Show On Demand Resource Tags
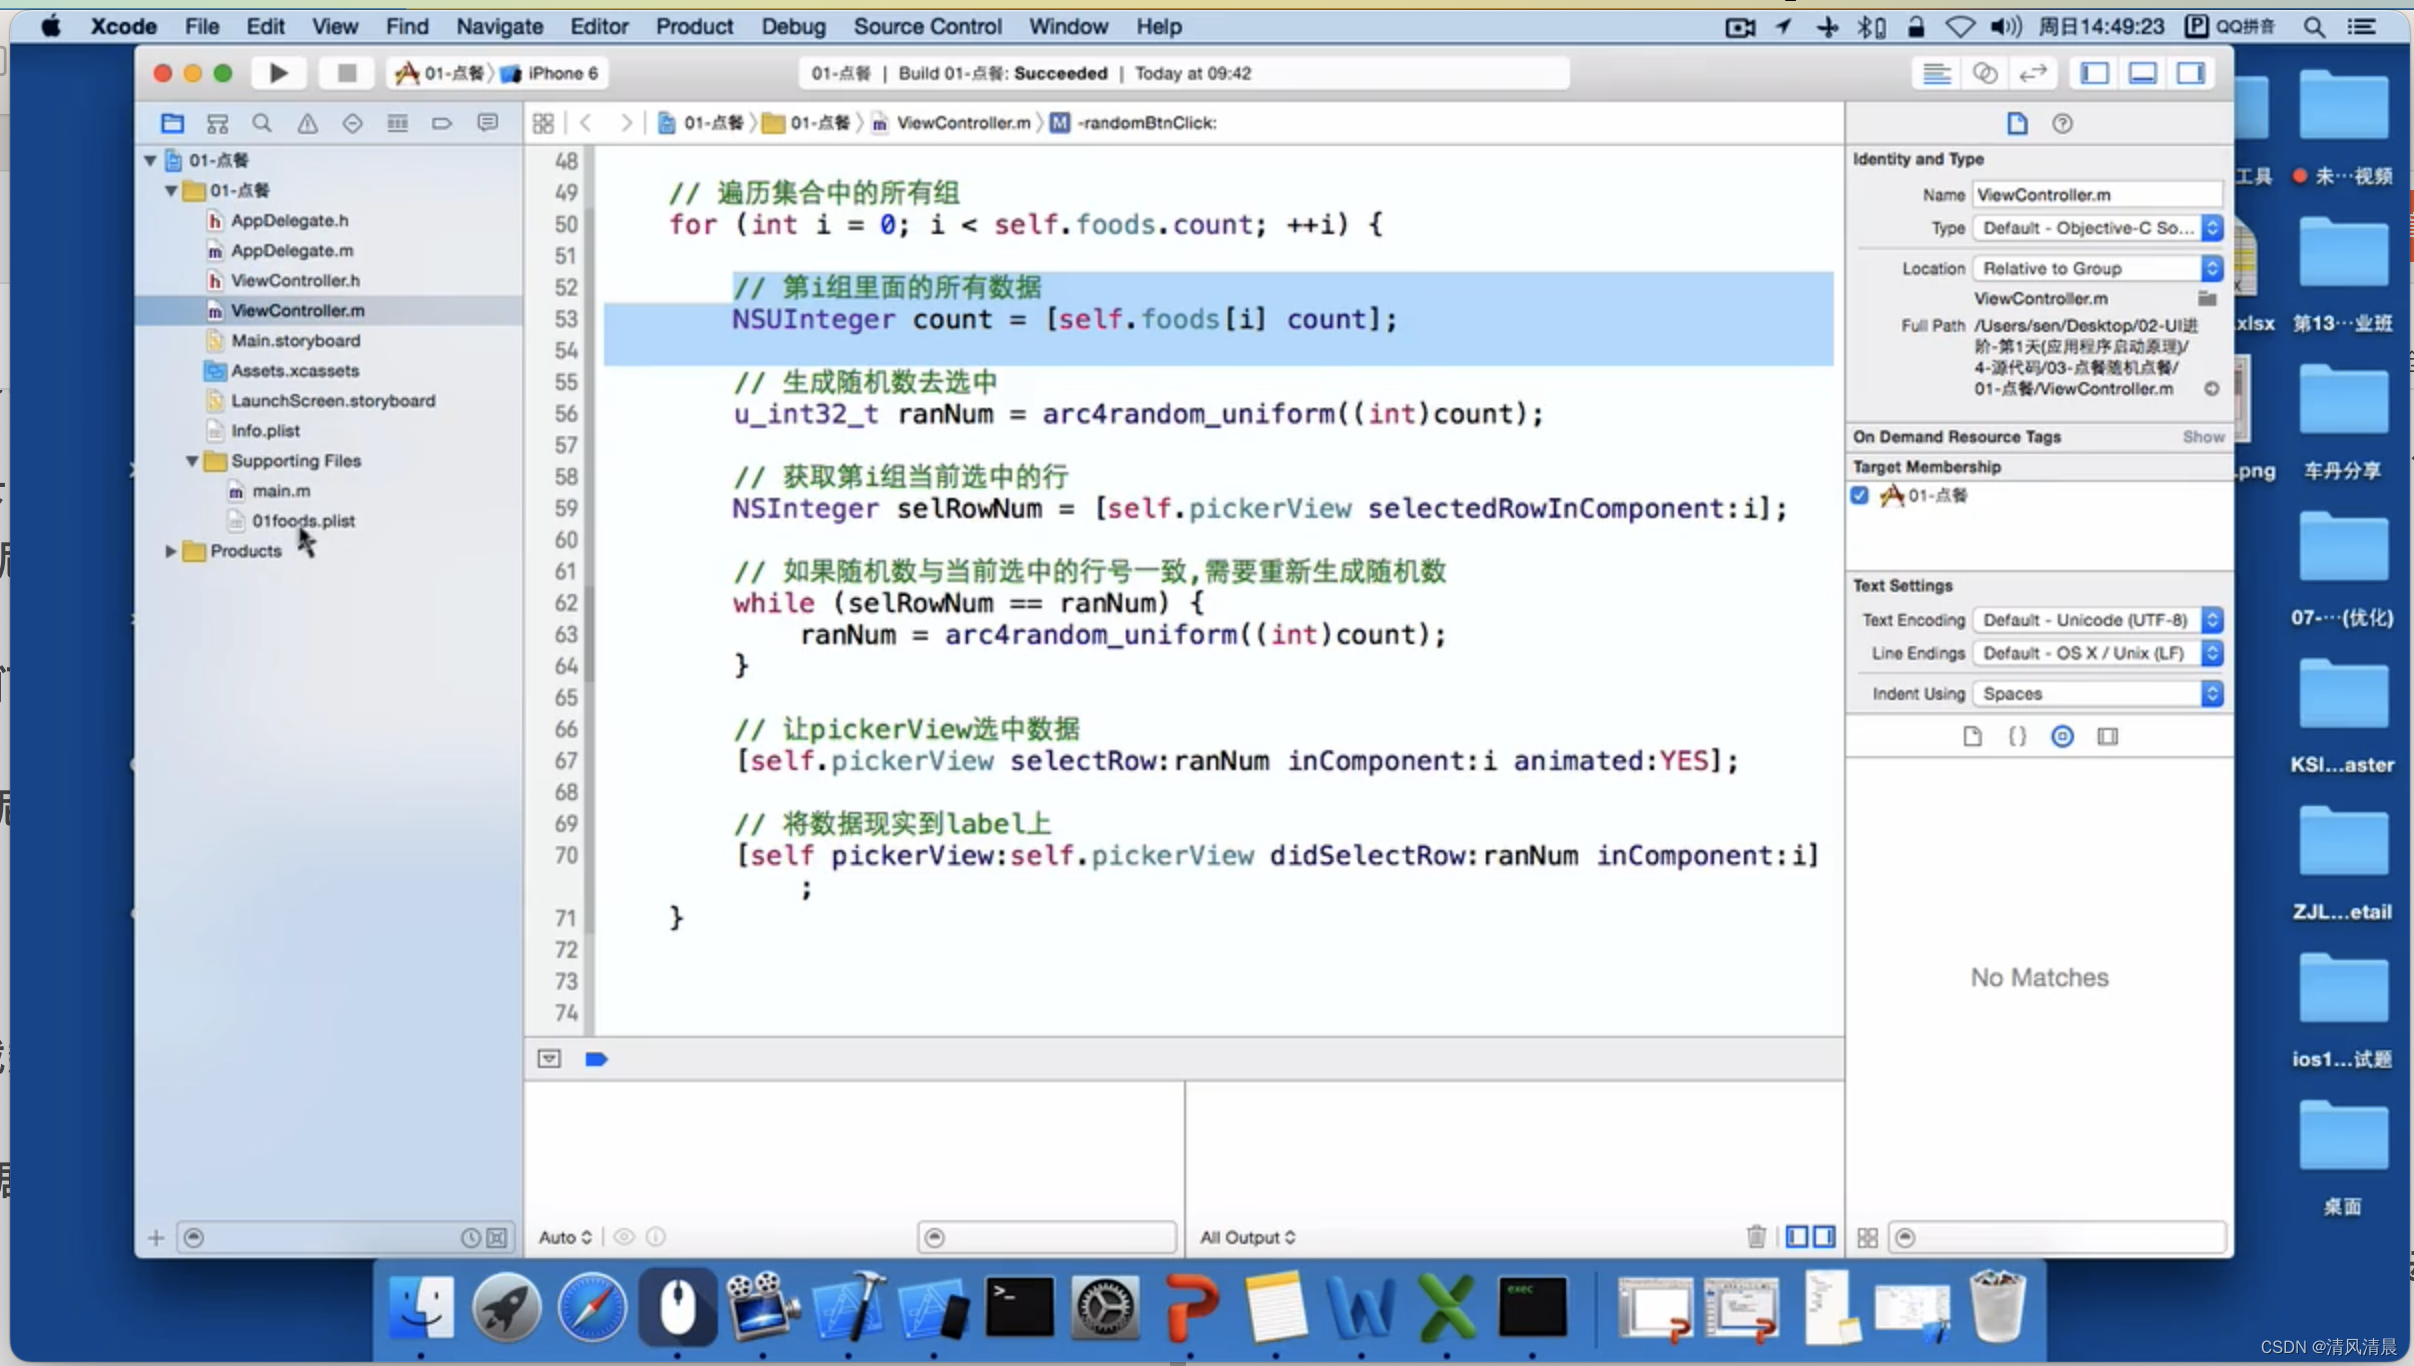 [2203, 437]
